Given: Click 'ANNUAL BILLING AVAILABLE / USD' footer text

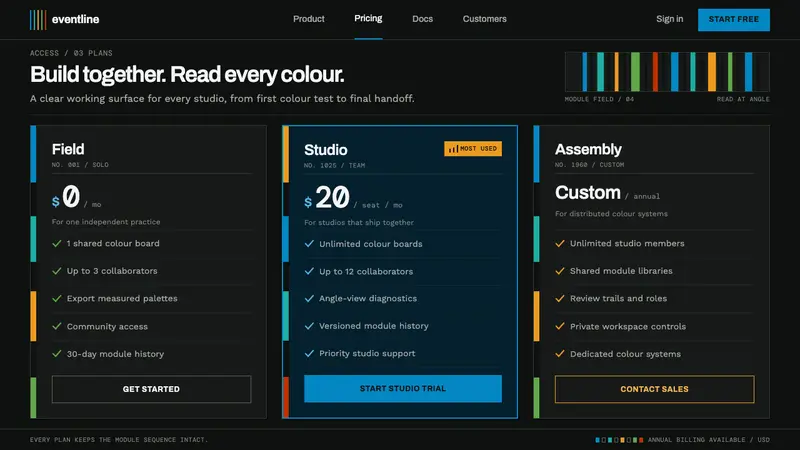Looking at the screenshot, I should pyautogui.click(x=709, y=440).
